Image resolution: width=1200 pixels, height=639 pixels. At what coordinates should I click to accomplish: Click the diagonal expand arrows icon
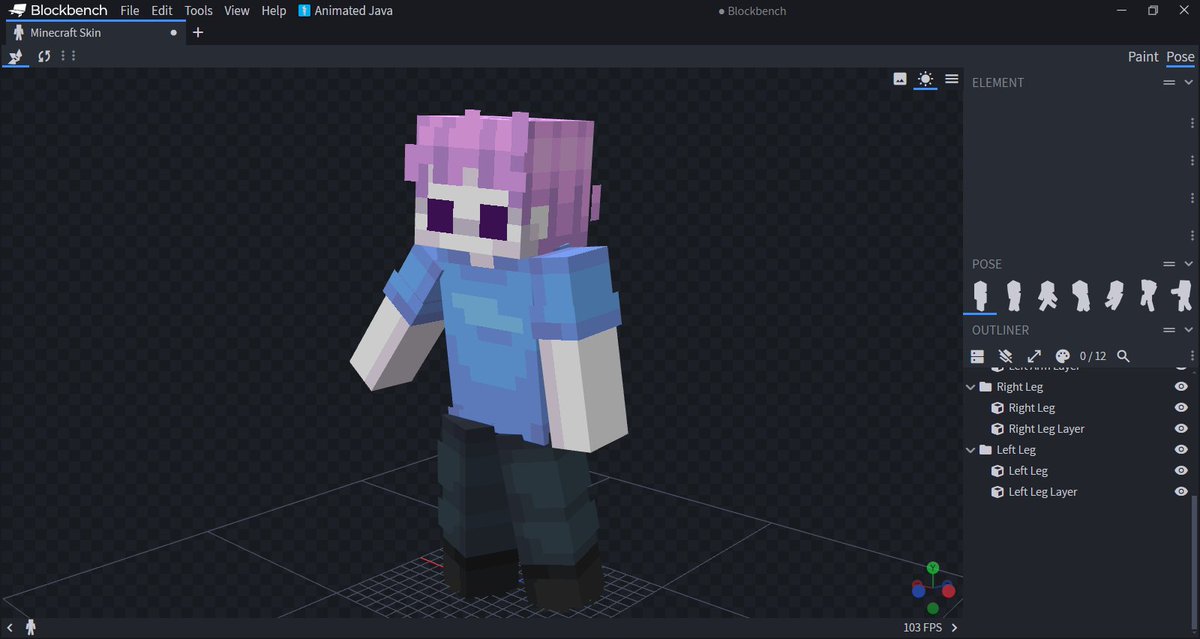click(1034, 356)
